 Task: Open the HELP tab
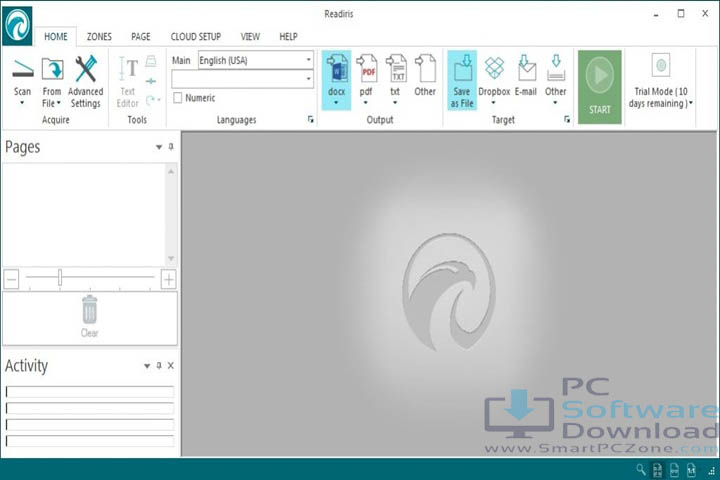pos(288,37)
